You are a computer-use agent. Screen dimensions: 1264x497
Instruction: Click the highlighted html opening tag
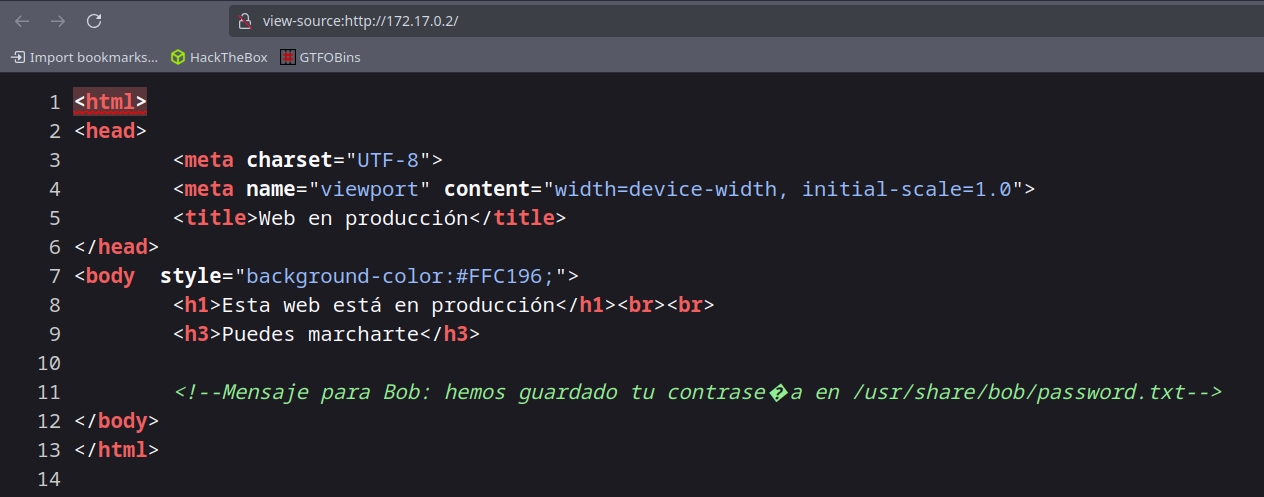coord(110,102)
